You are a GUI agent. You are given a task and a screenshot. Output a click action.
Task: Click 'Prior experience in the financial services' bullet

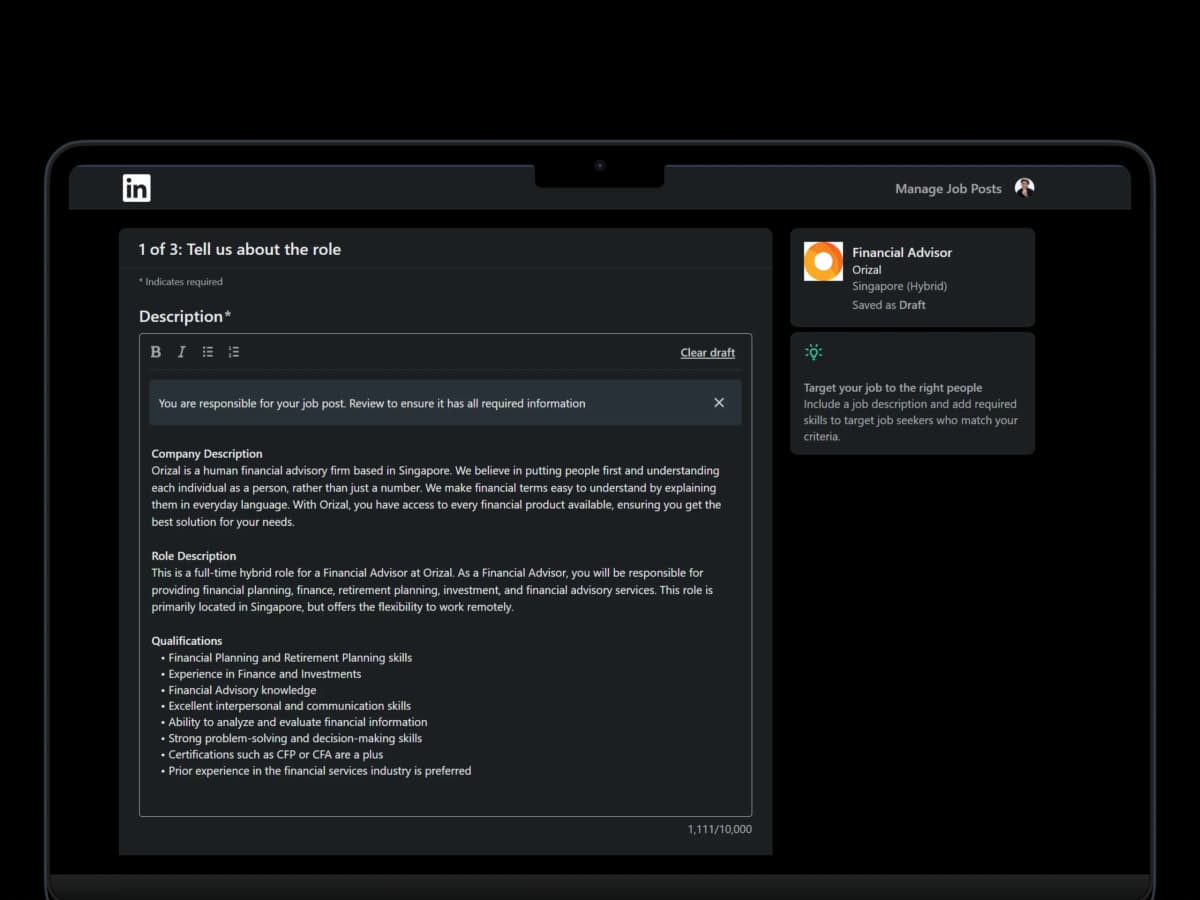(320, 771)
